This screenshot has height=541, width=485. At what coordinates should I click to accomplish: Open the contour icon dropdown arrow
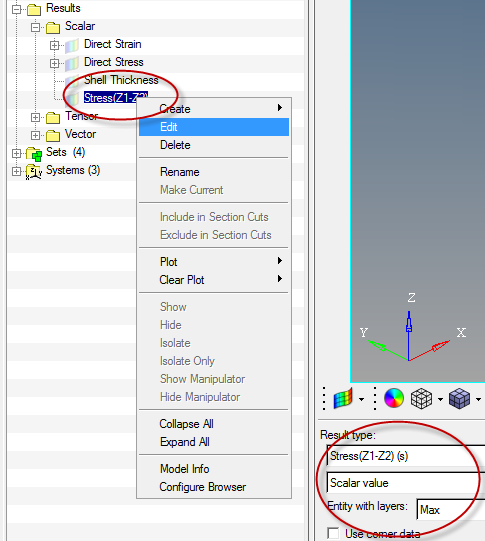362,399
